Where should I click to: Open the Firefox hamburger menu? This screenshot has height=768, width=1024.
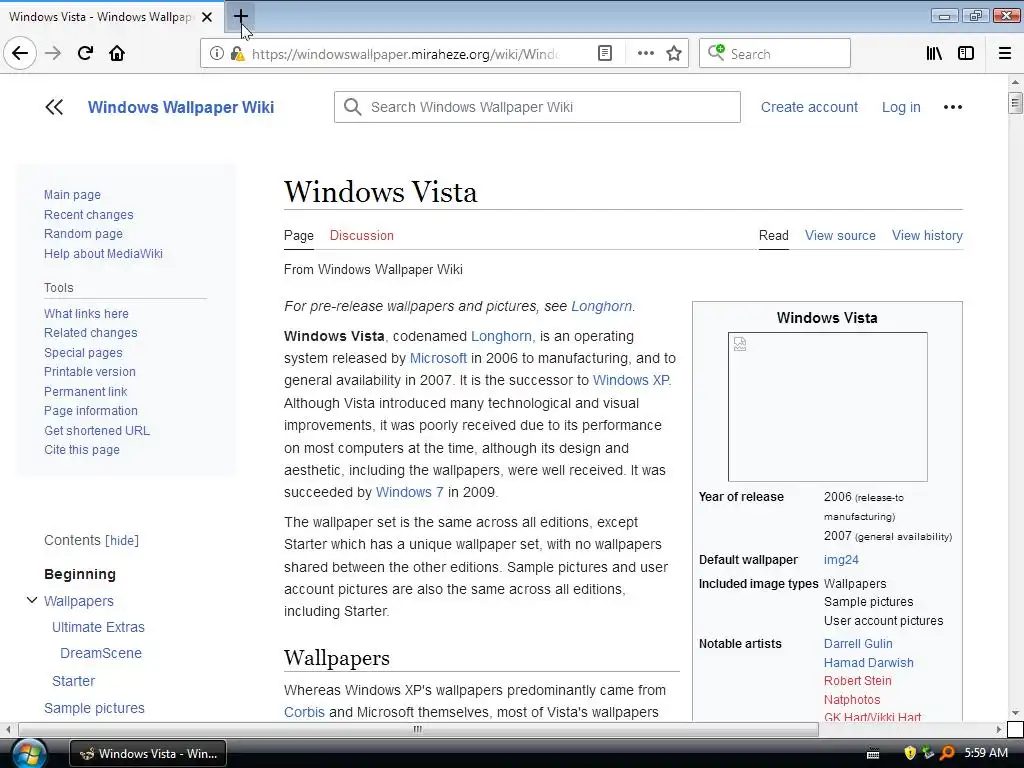point(1005,54)
